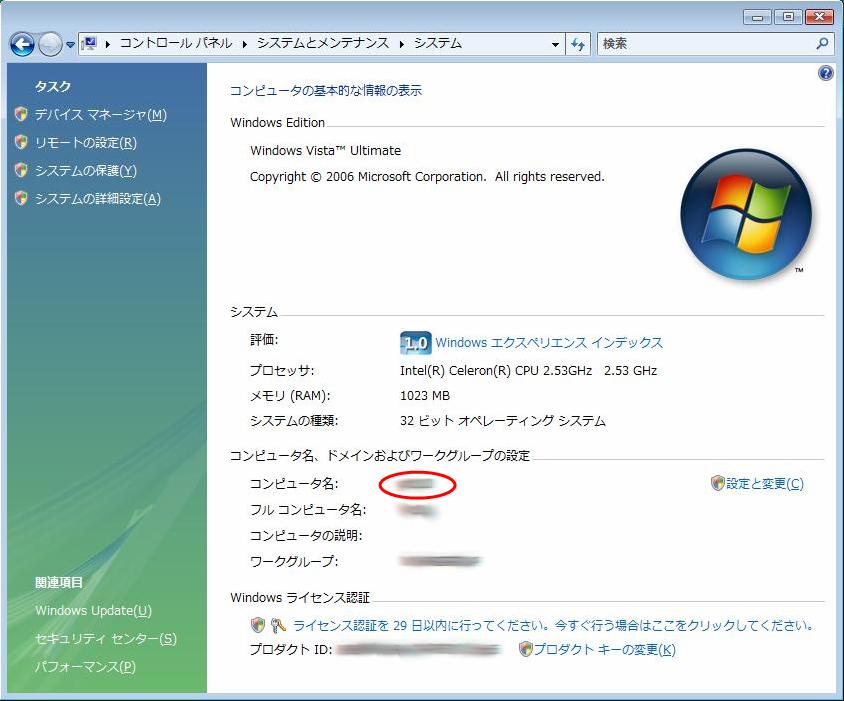Open the address bar history dropdown

pyautogui.click(x=555, y=45)
